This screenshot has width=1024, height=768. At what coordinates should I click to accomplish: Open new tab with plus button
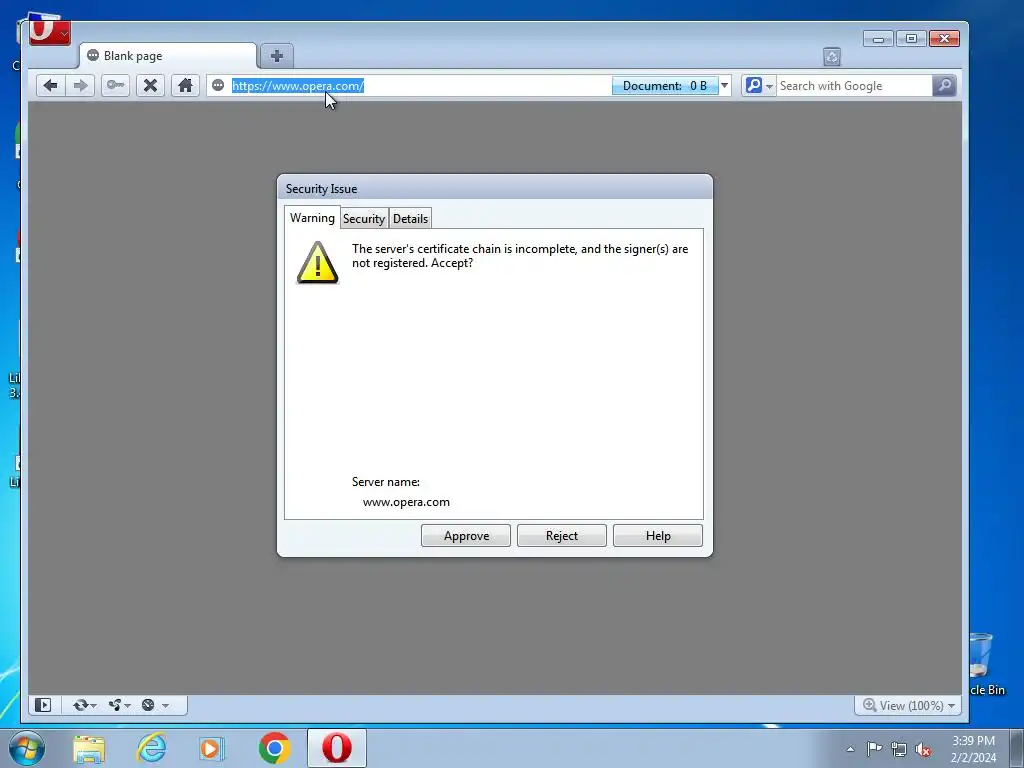coord(277,56)
